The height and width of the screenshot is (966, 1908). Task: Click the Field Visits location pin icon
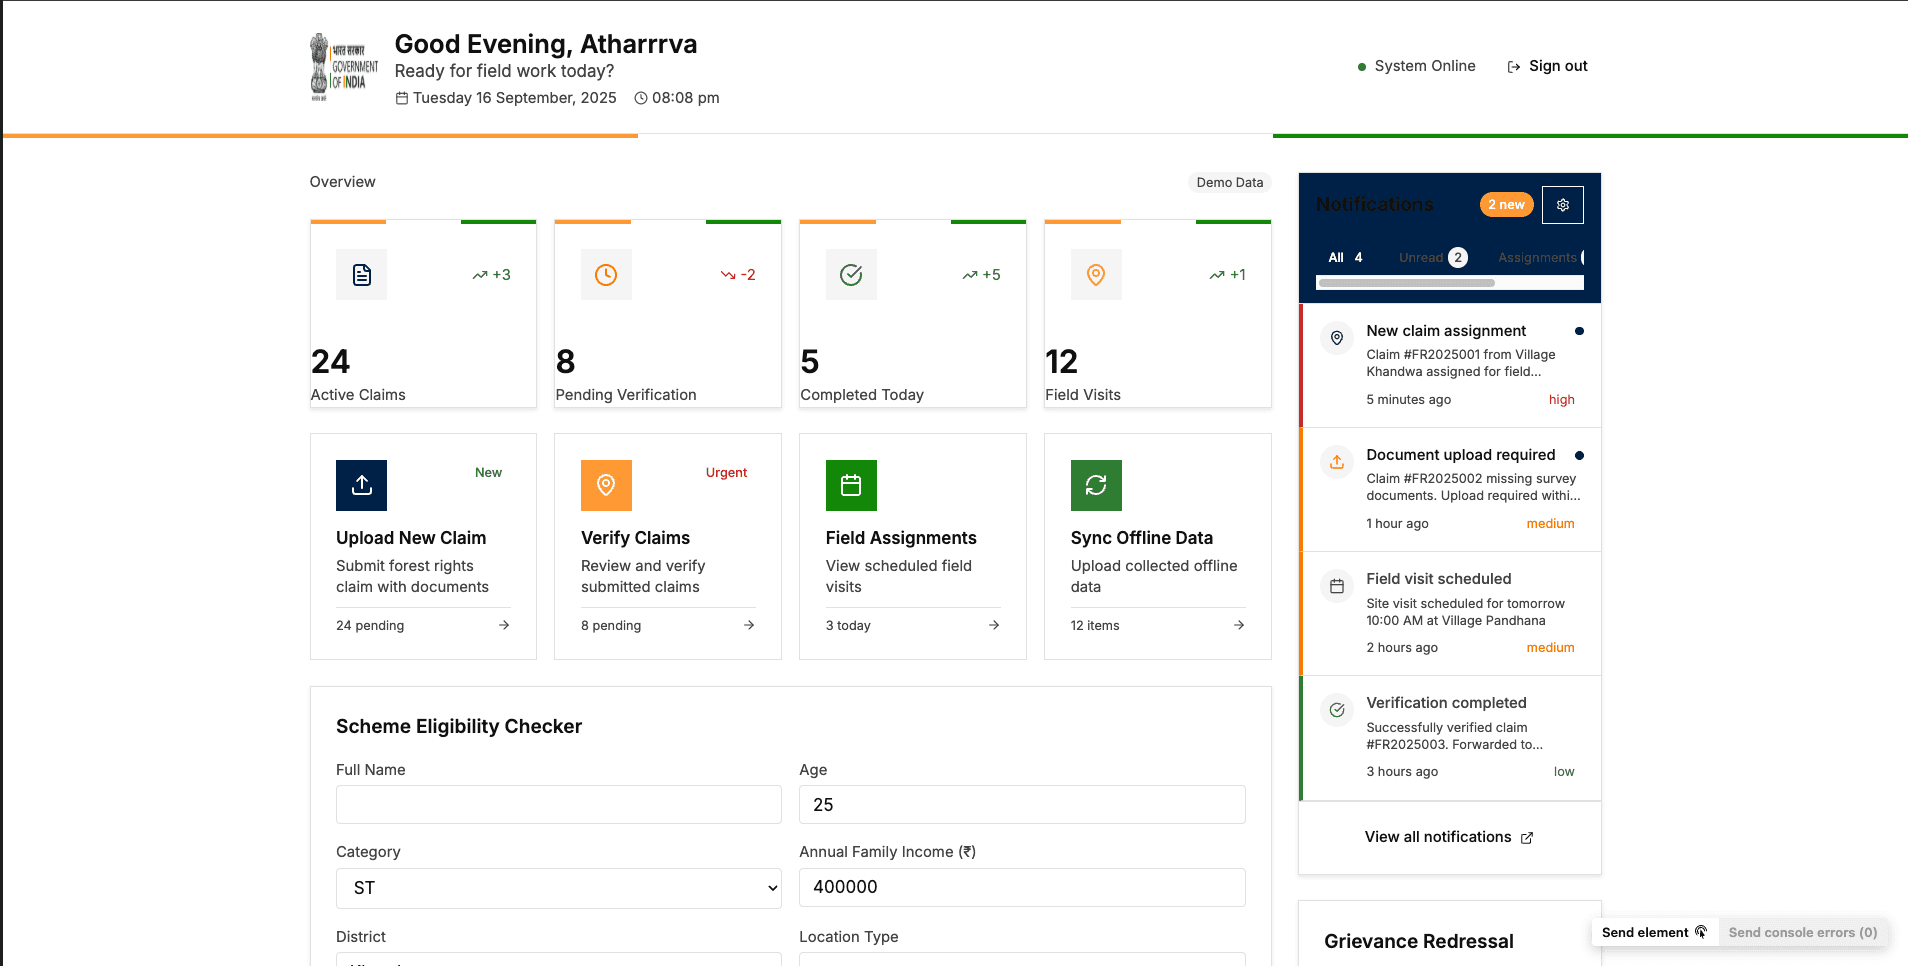pyautogui.click(x=1096, y=275)
